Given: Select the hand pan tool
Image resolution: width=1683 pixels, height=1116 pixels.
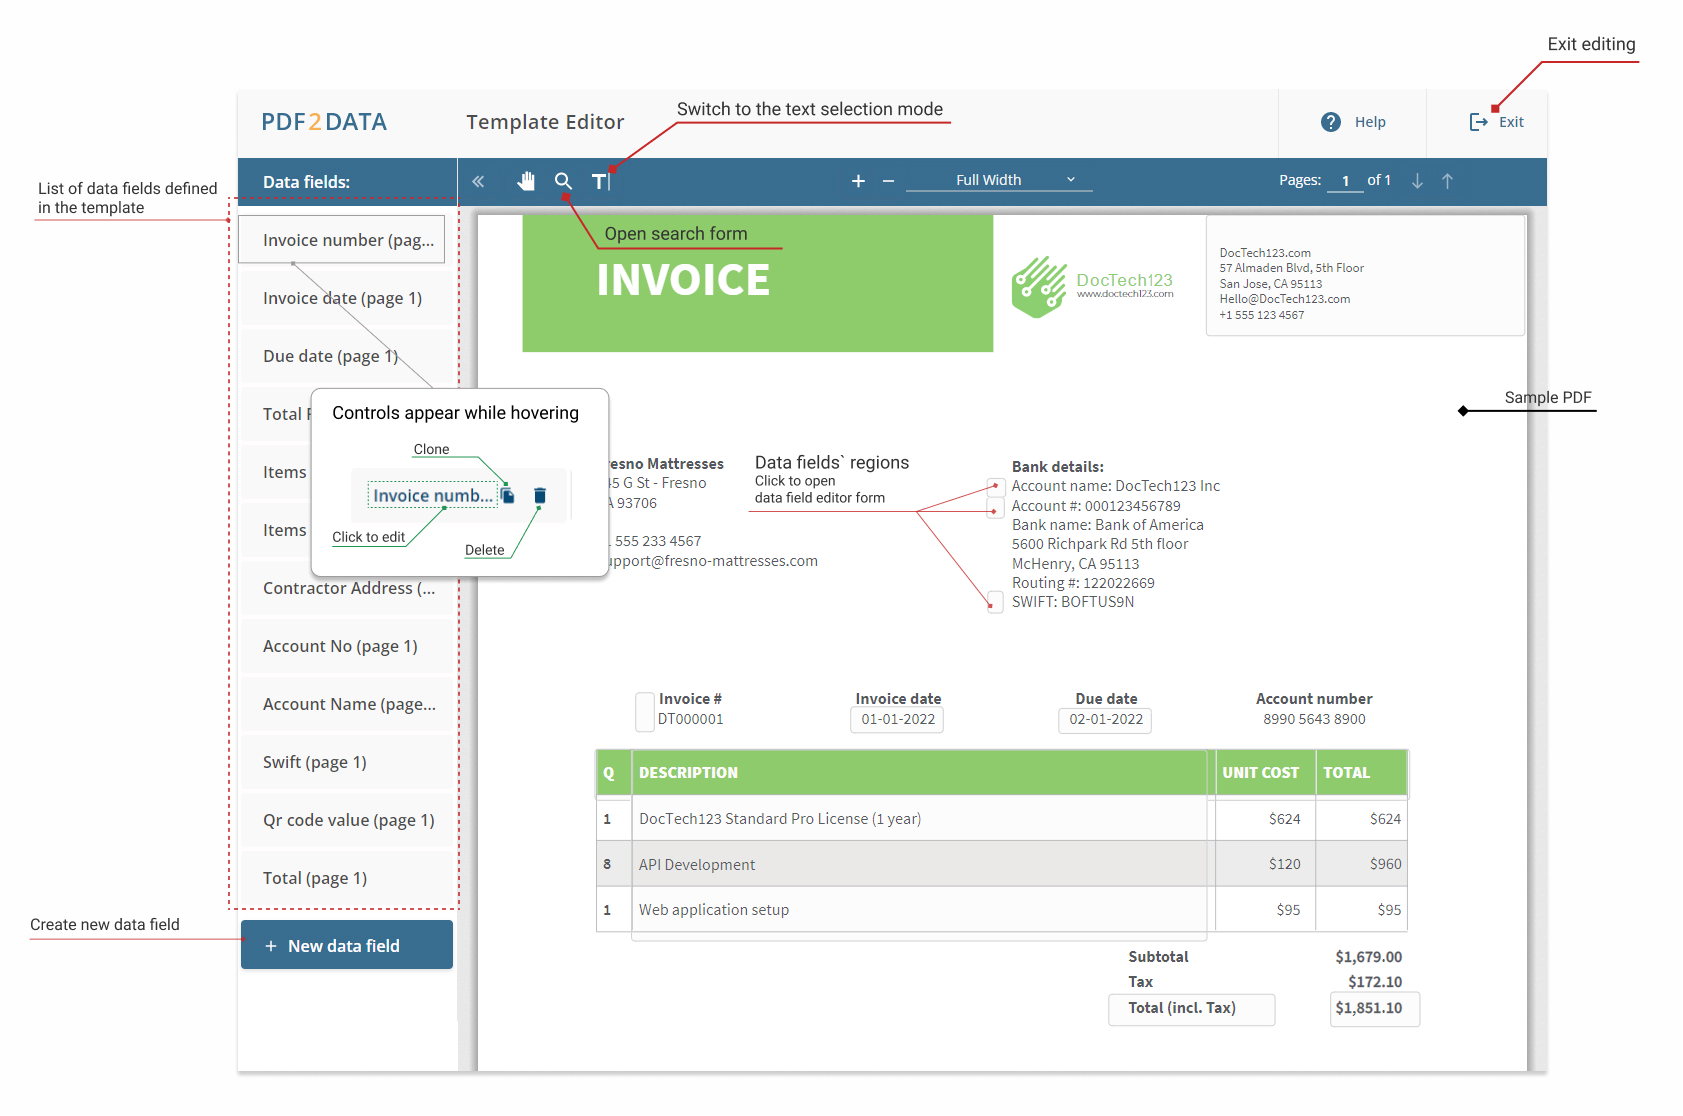Looking at the screenshot, I should 526,181.
